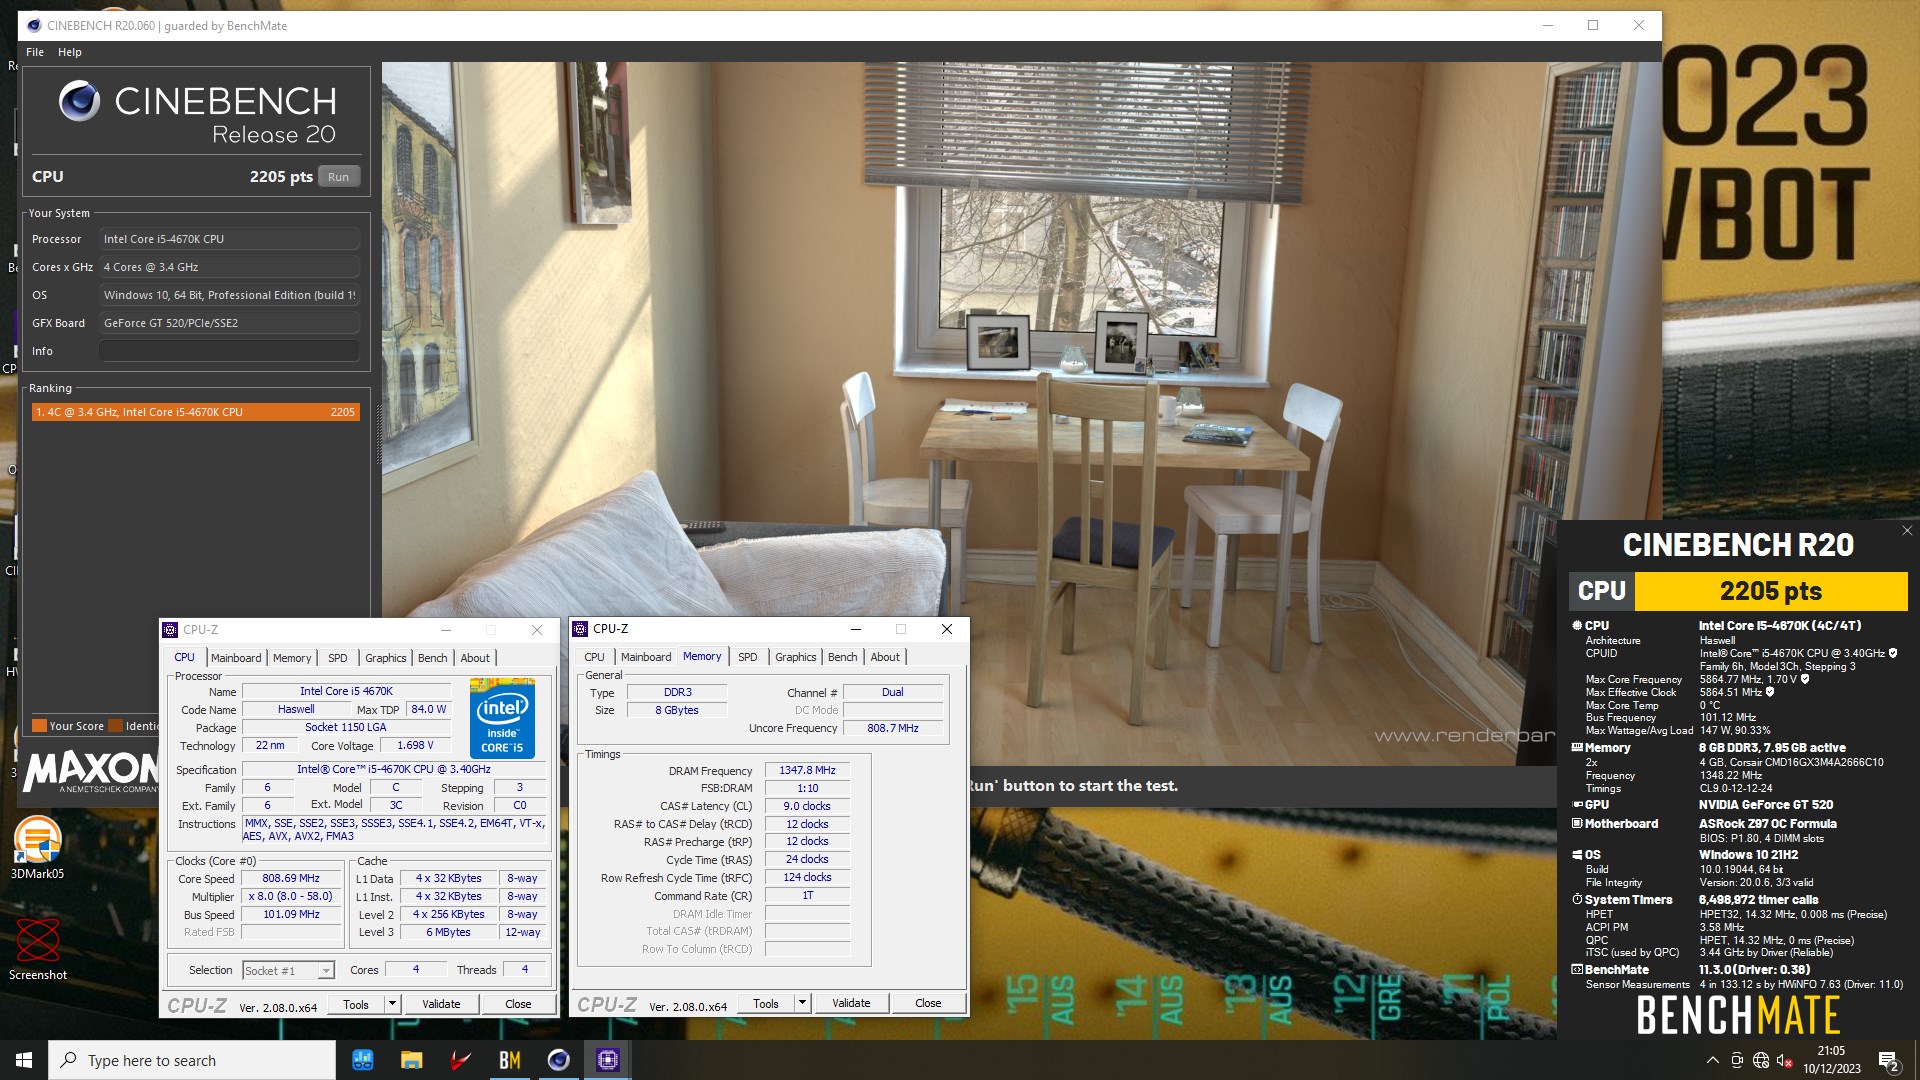Open the Widgets icon on the taskbar
This screenshot has width=1920, height=1080.
click(363, 1060)
